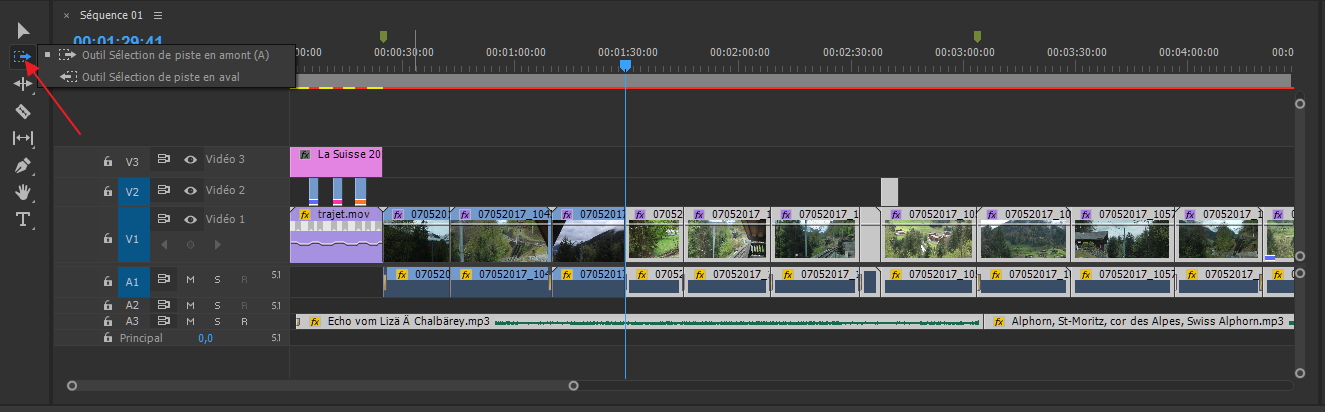
Task: Grab the horizontal zoom scrollbar's right handle
Action: pyautogui.click(x=573, y=385)
